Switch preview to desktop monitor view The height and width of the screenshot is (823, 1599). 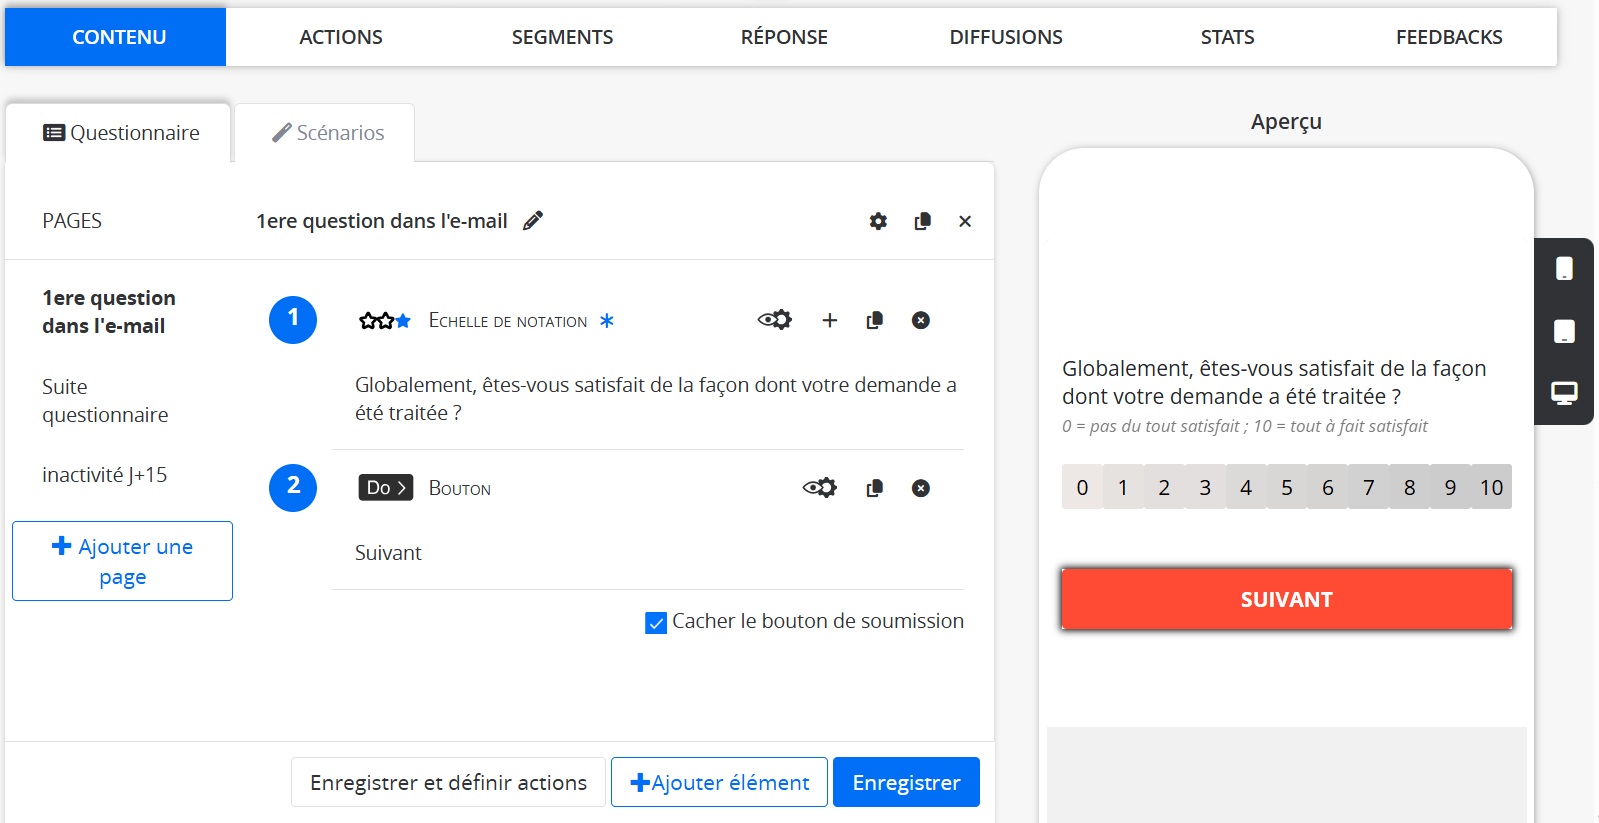[x=1564, y=393]
